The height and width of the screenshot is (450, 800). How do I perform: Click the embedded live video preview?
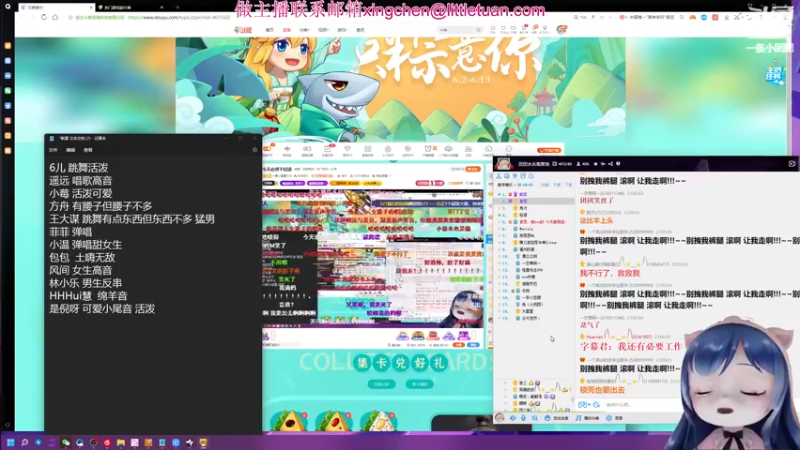(x=372, y=258)
